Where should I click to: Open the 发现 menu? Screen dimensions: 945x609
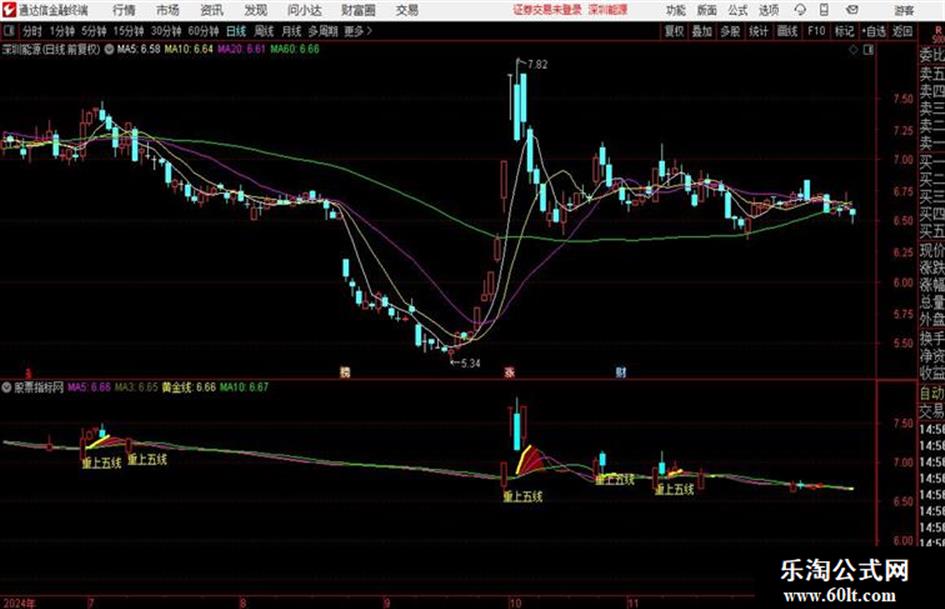256,10
